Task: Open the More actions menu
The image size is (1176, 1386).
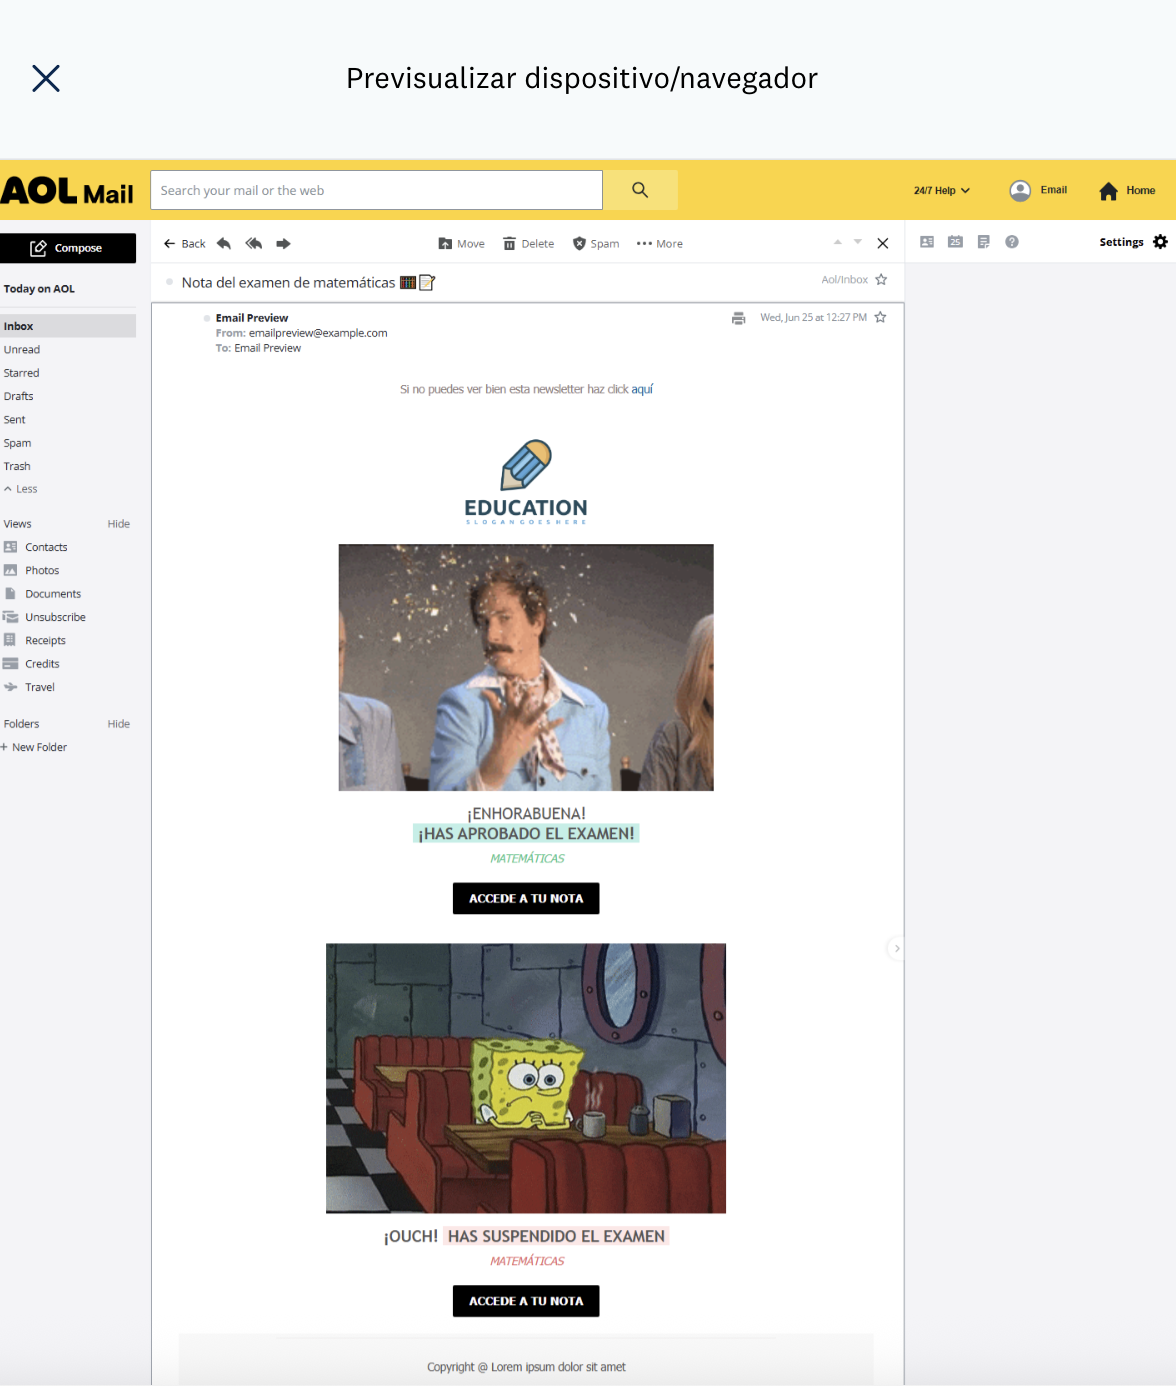Action: click(x=660, y=243)
